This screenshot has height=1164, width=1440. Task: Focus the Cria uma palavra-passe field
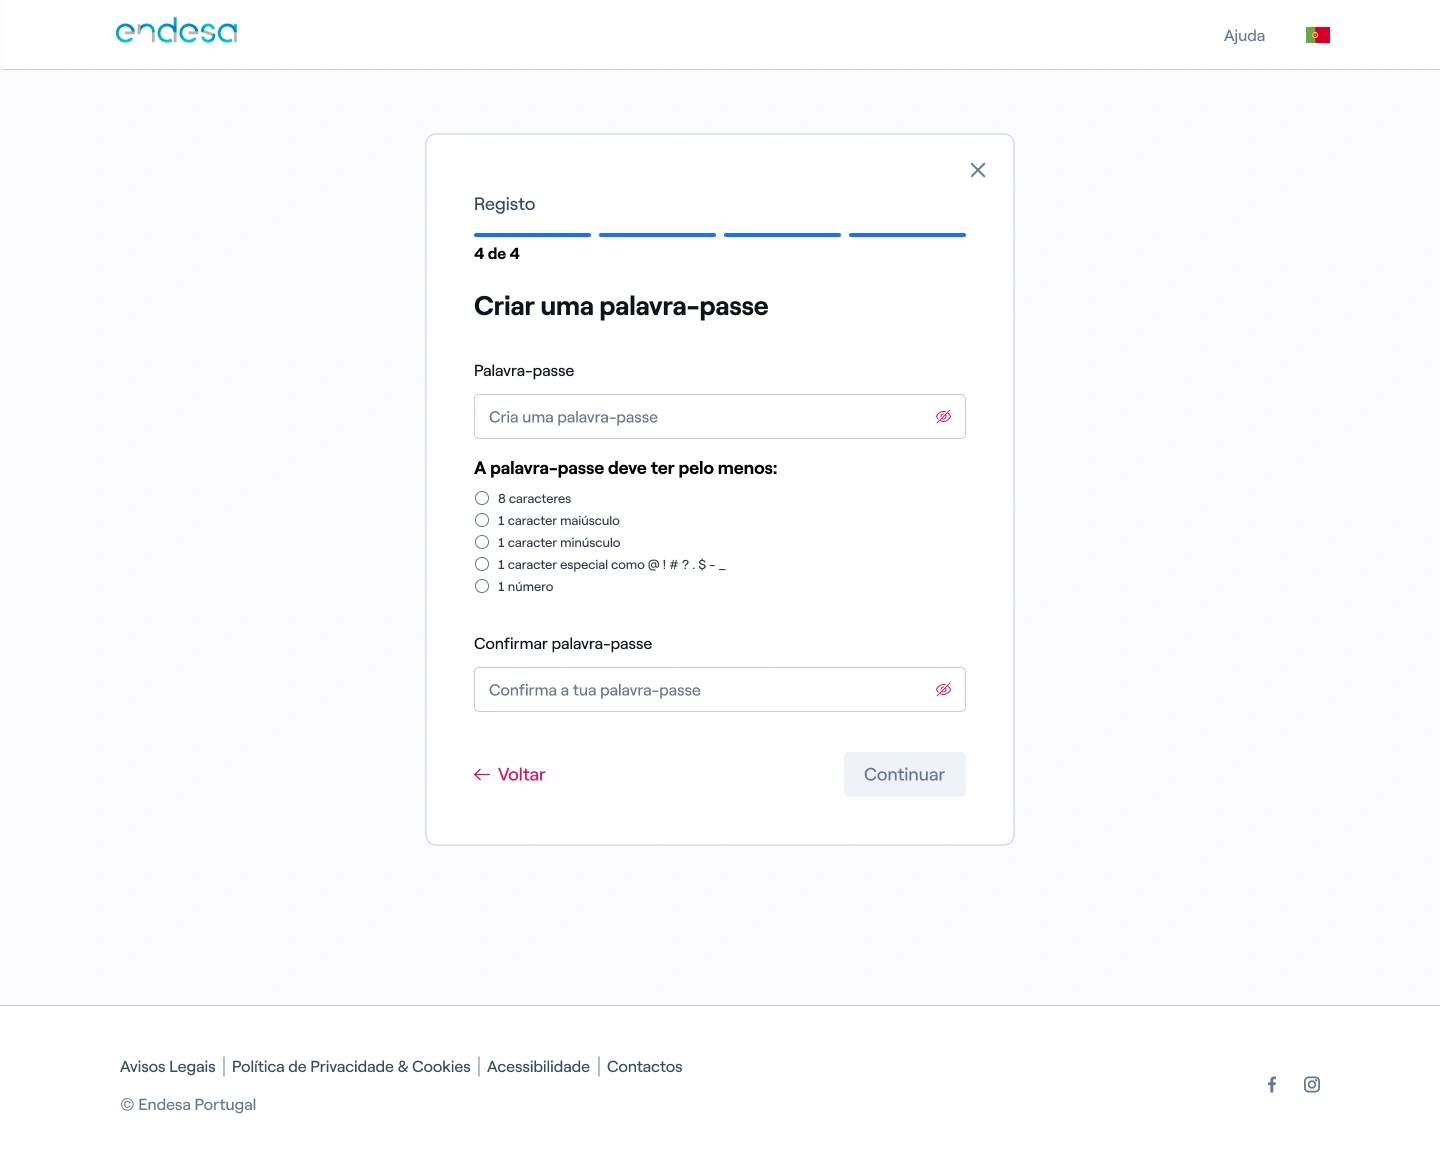(x=700, y=417)
